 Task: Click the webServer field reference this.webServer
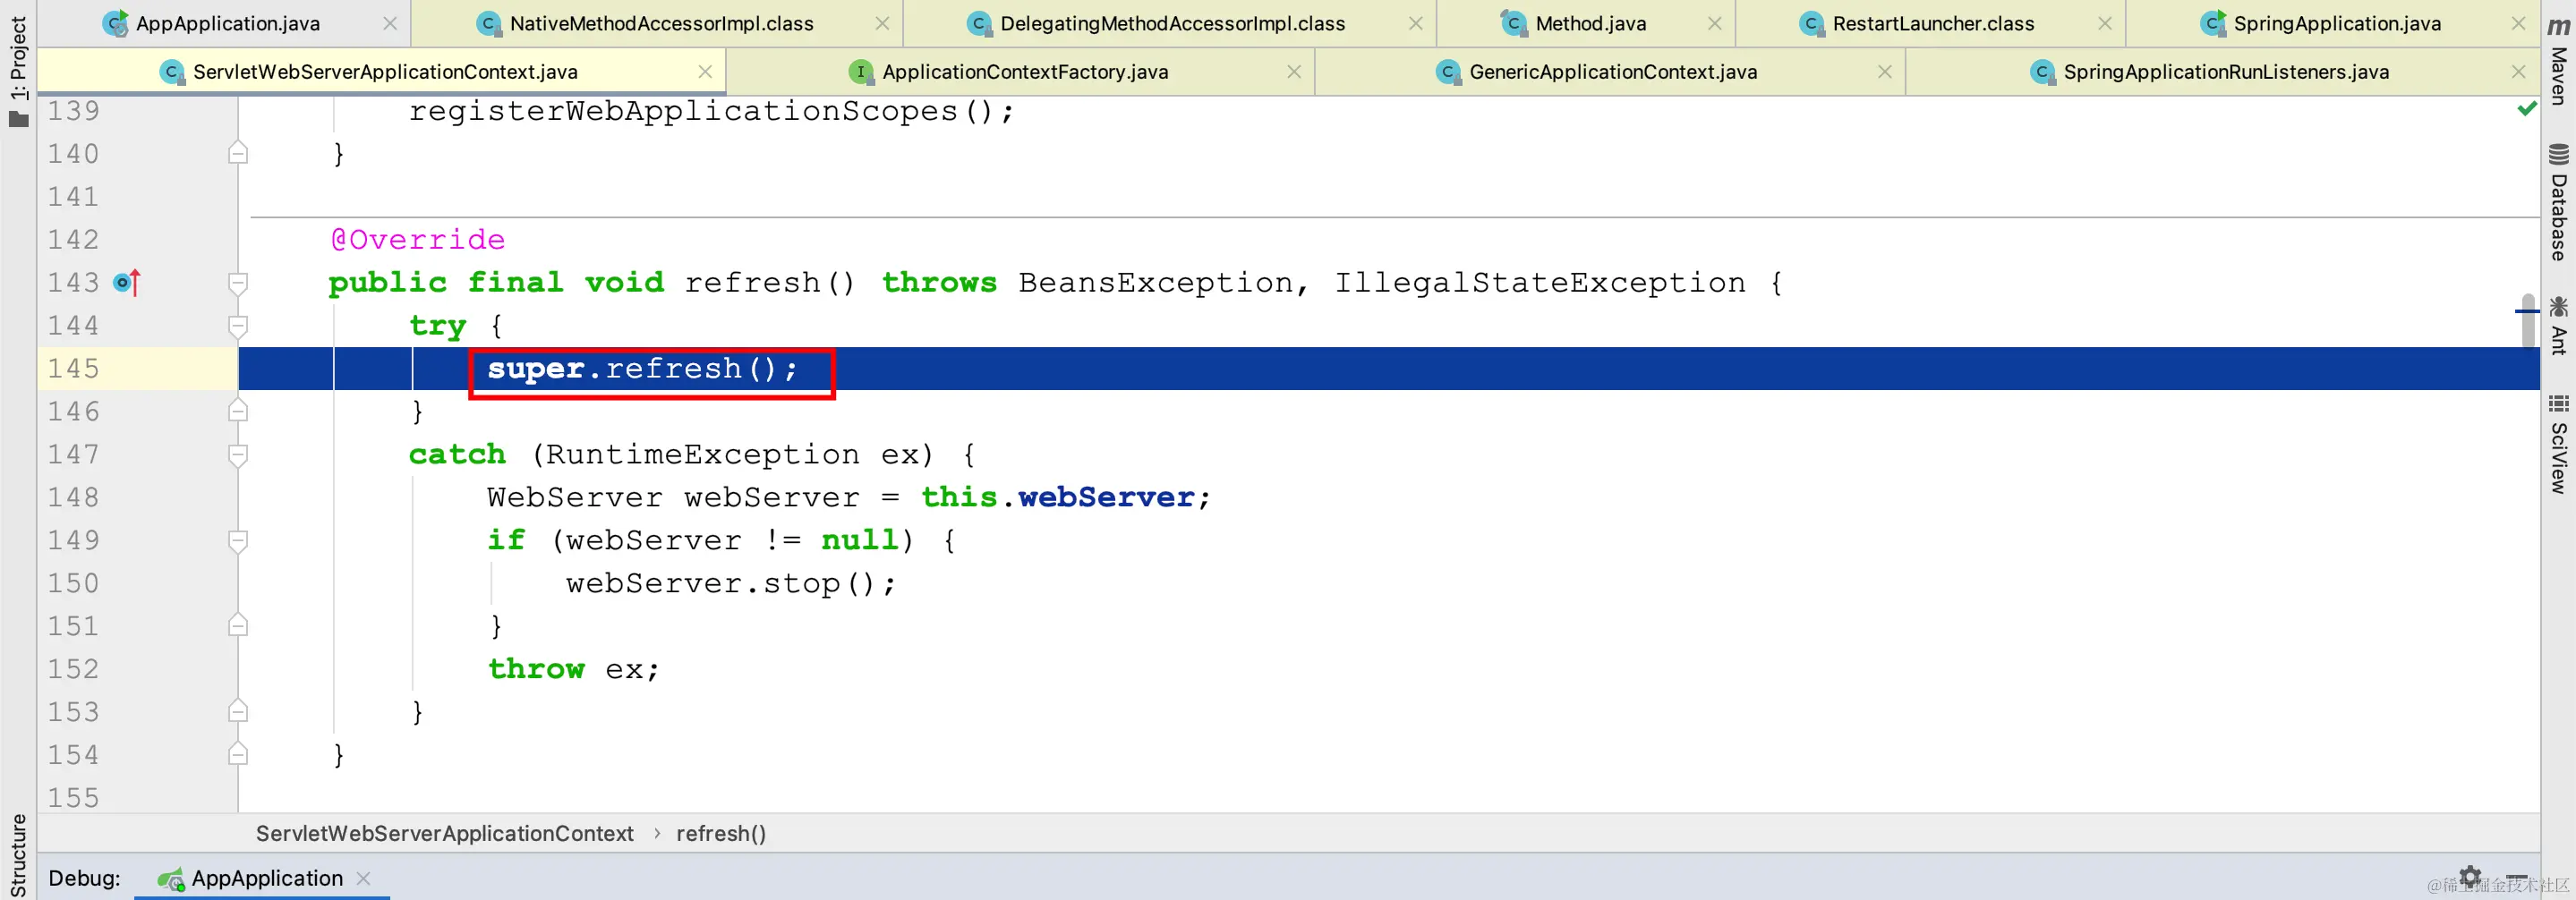tap(1059, 497)
